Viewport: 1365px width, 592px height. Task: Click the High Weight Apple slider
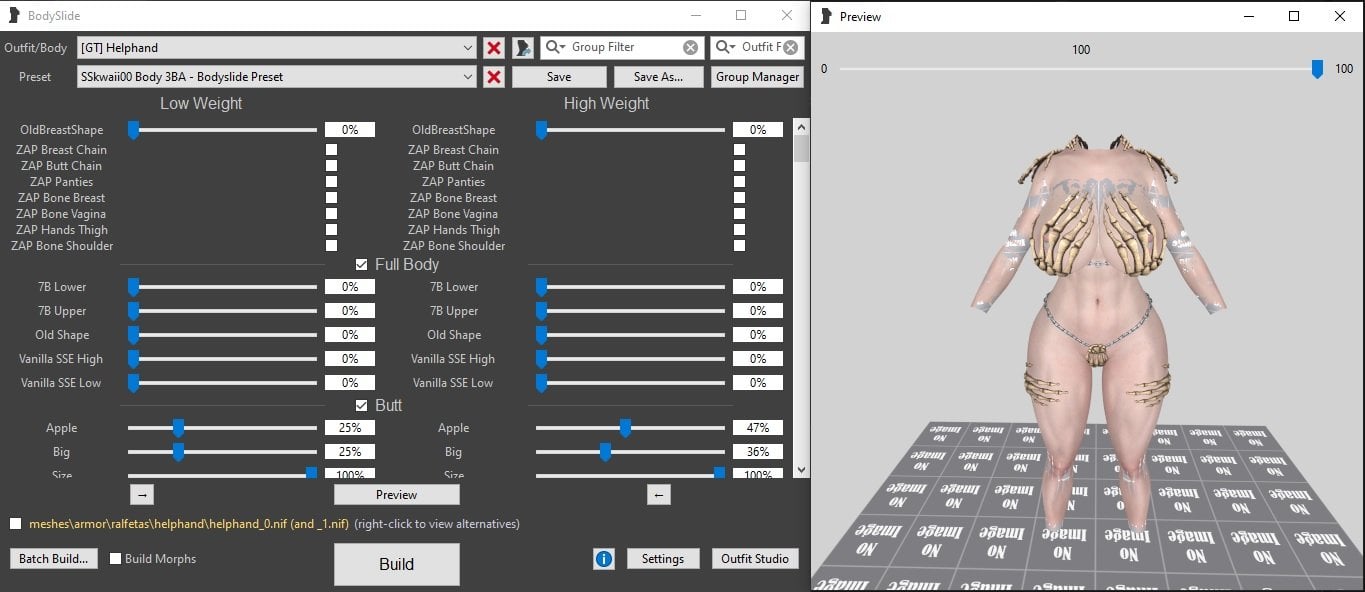(x=630, y=428)
